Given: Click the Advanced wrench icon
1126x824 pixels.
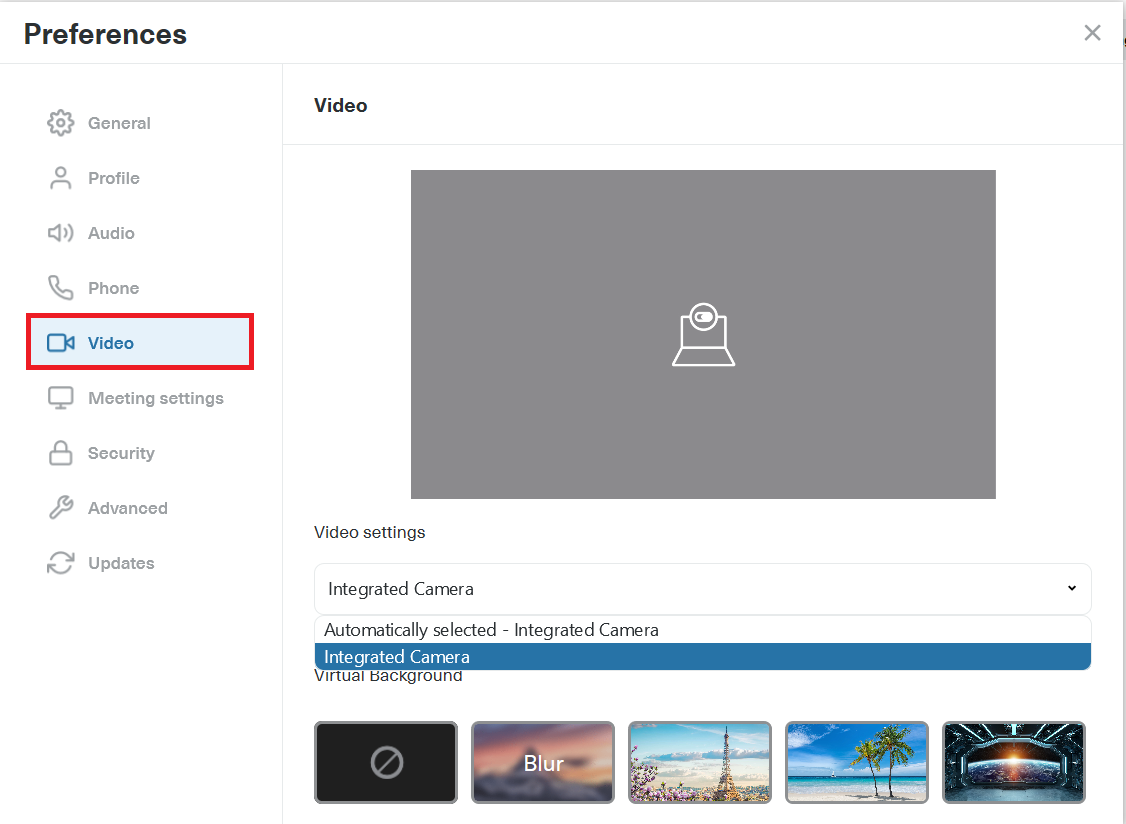Looking at the screenshot, I should click(61, 508).
